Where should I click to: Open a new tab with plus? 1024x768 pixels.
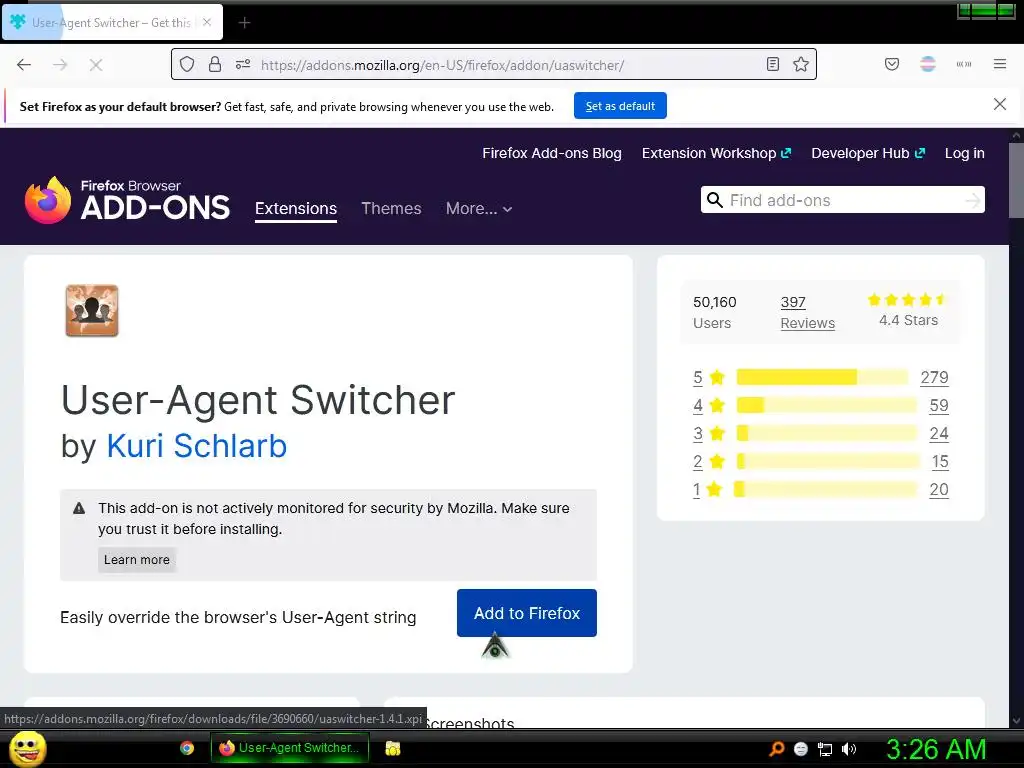pos(244,23)
